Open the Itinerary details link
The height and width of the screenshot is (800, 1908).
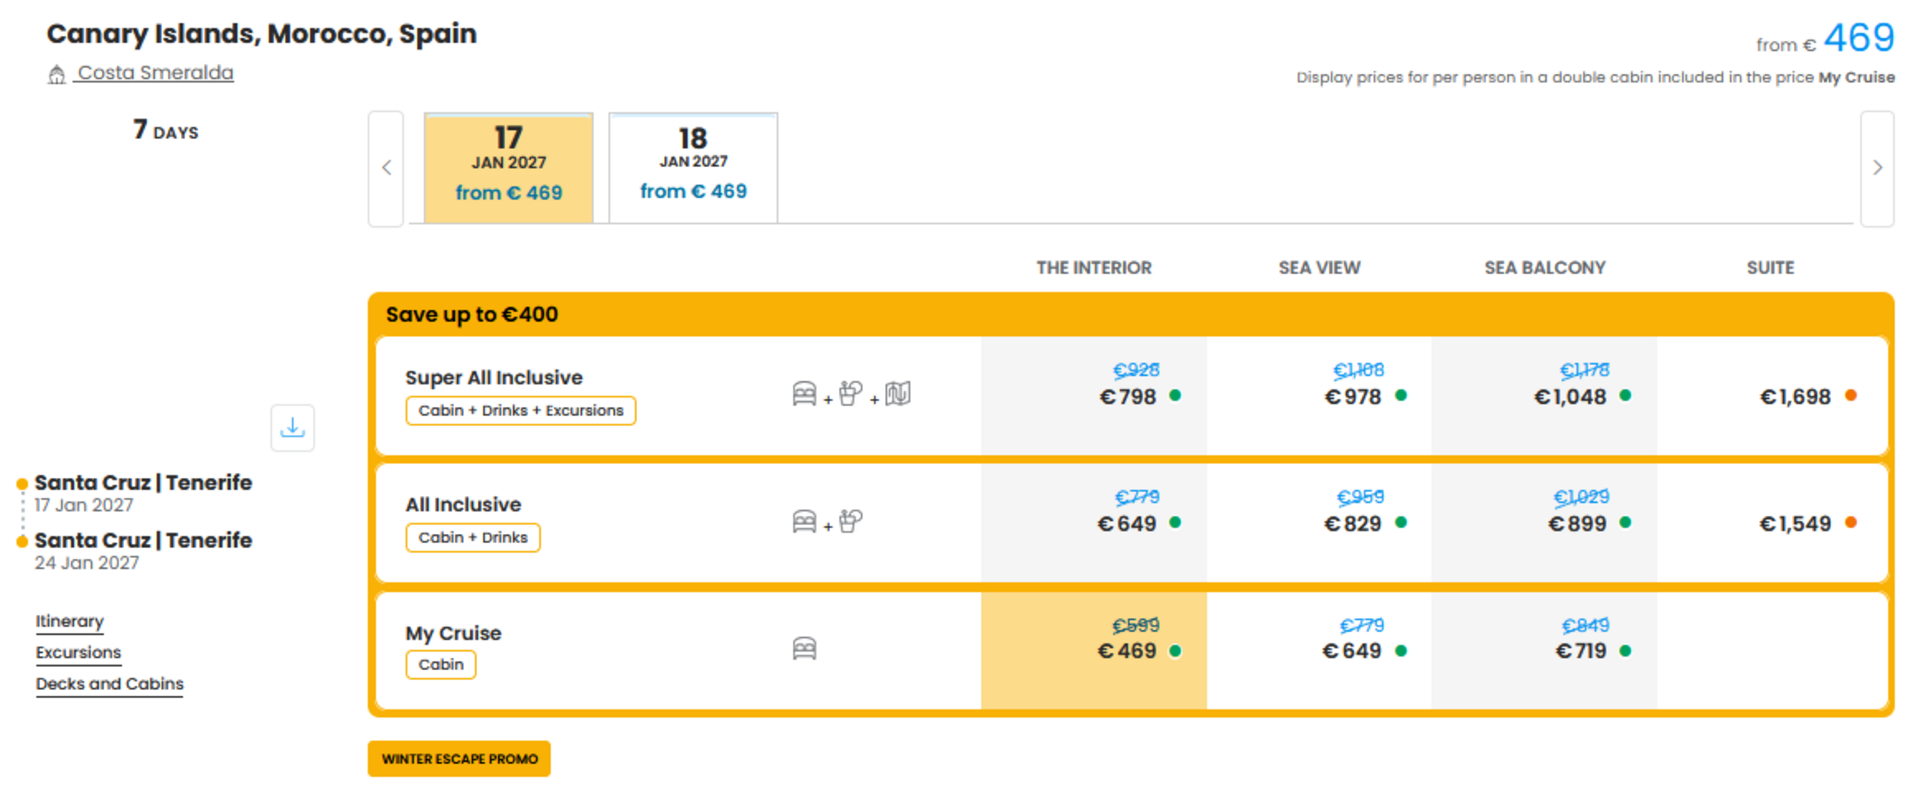point(70,621)
